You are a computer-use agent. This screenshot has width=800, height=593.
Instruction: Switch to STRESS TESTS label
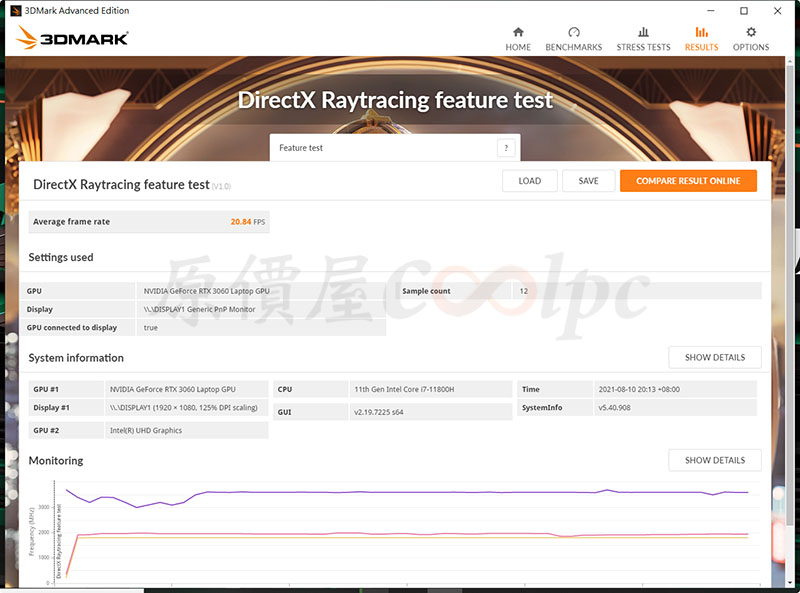tap(643, 47)
